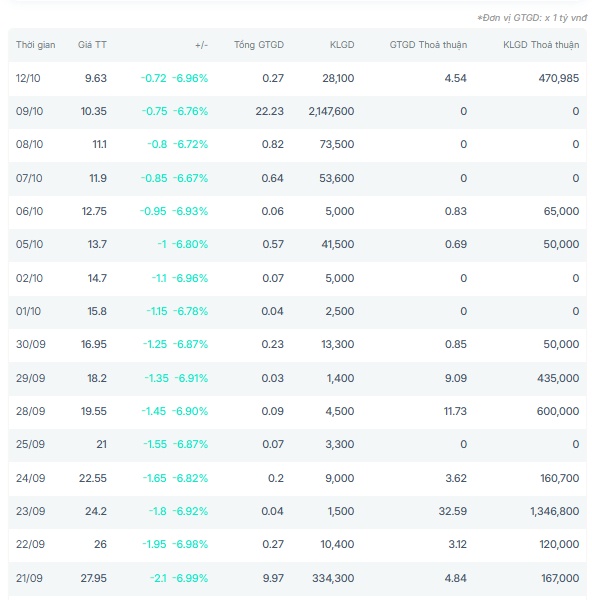The width and height of the screenshot is (592, 600).
Task: Select the 06/10 row date
Action: pyautogui.click(x=29, y=211)
